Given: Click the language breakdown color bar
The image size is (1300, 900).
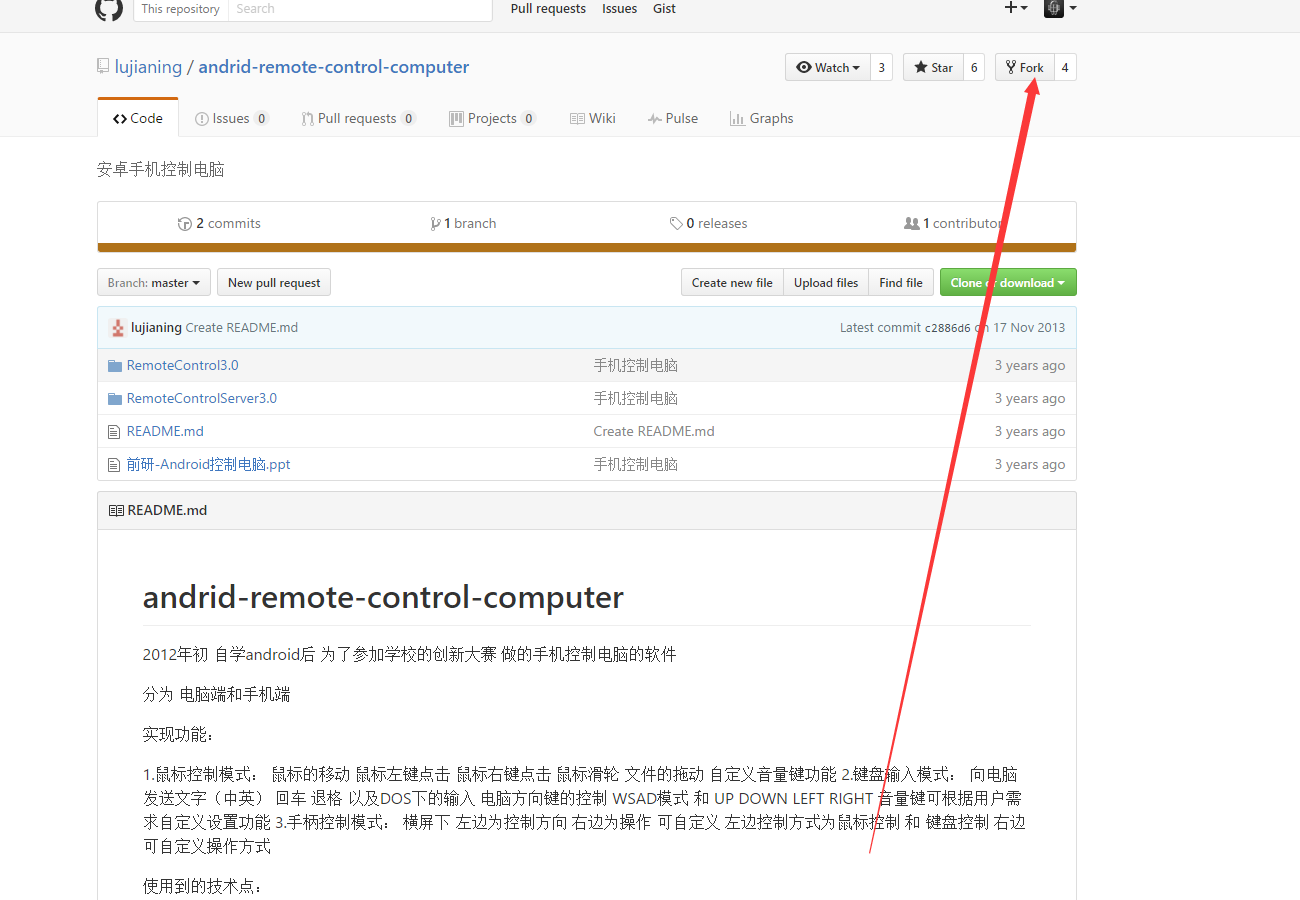Looking at the screenshot, I should [587, 247].
